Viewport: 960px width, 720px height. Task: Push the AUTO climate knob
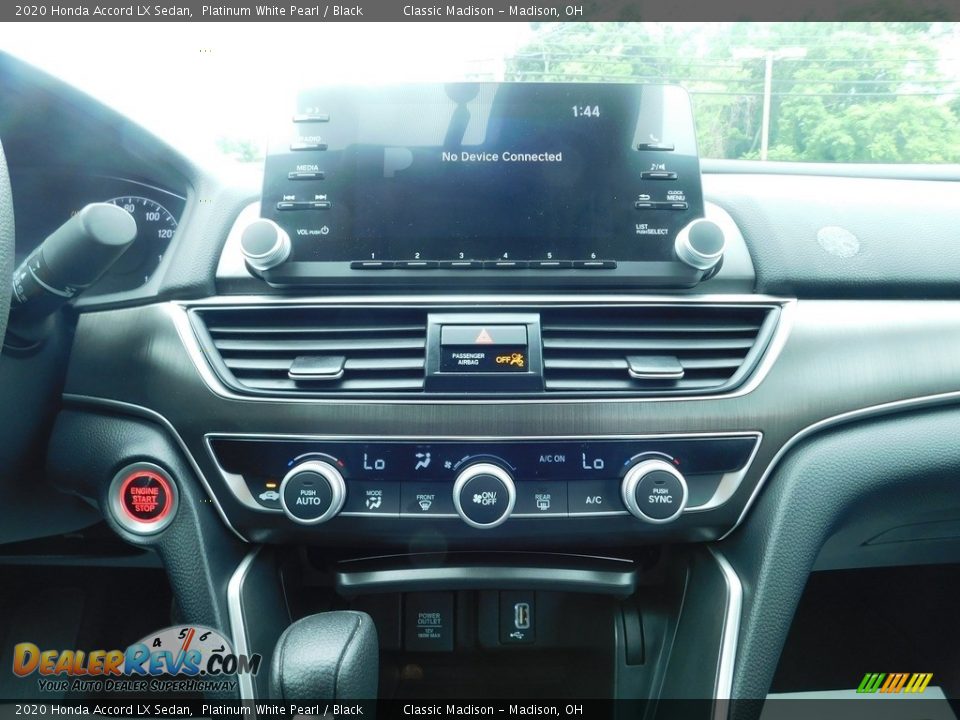pos(312,492)
